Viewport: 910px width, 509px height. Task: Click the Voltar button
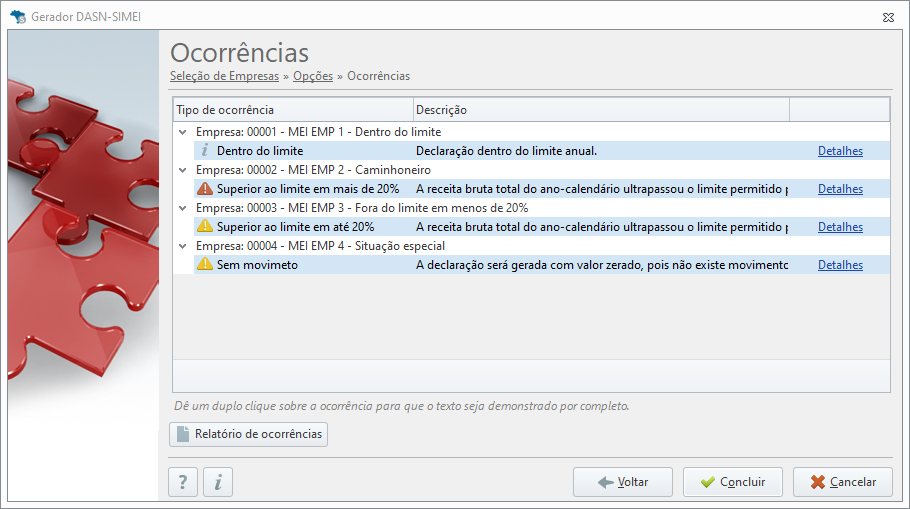tap(623, 482)
